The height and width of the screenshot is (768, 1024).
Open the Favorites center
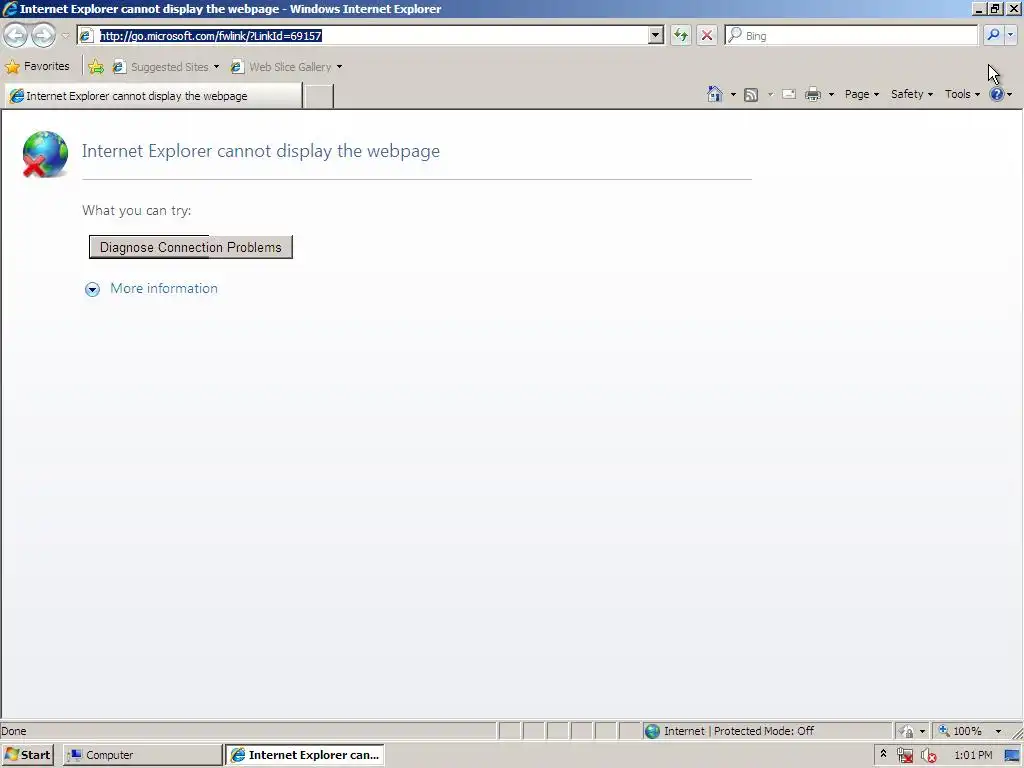point(37,67)
